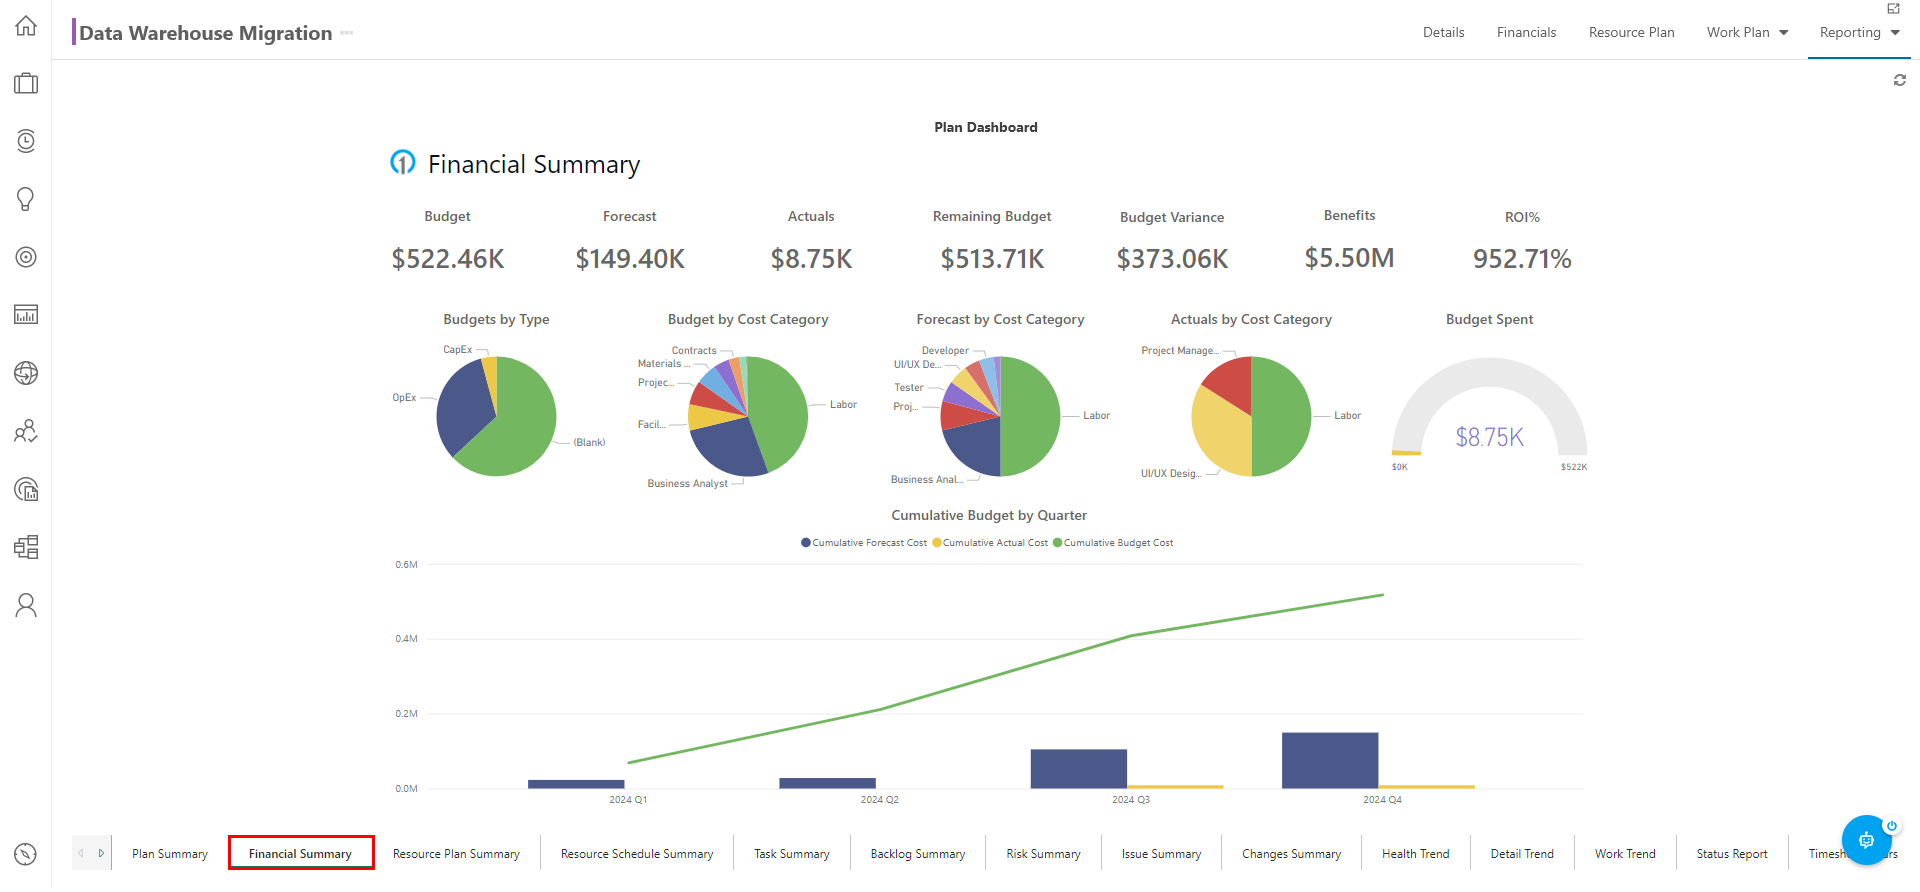Click the Actuals value $8.75K card
The height and width of the screenshot is (892, 1920).
[811, 259]
